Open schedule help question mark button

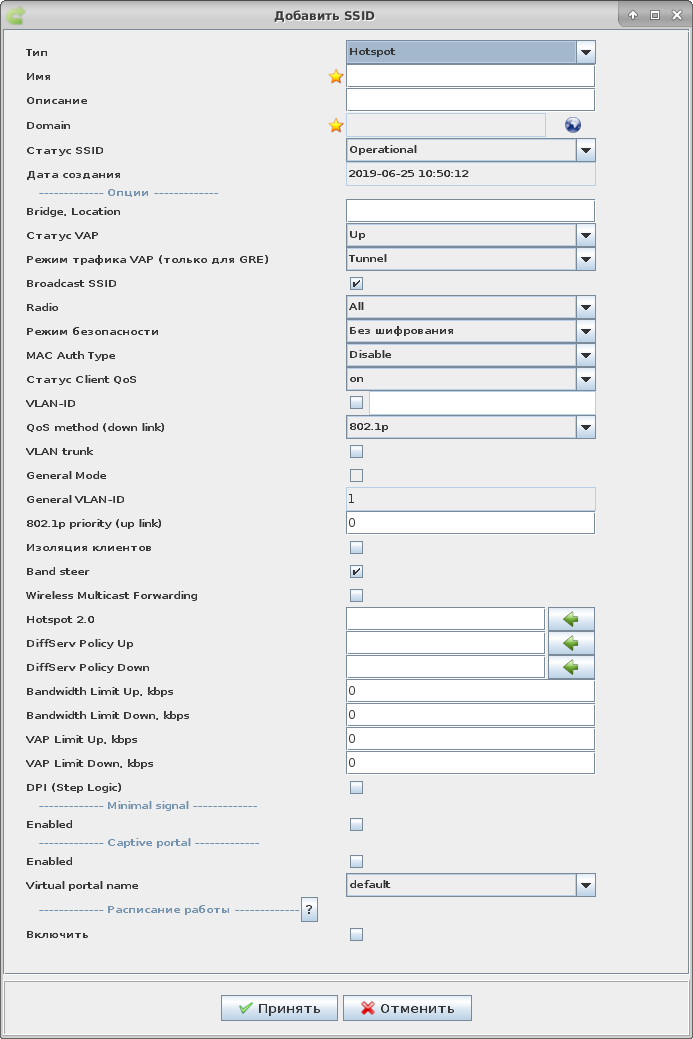tap(310, 910)
